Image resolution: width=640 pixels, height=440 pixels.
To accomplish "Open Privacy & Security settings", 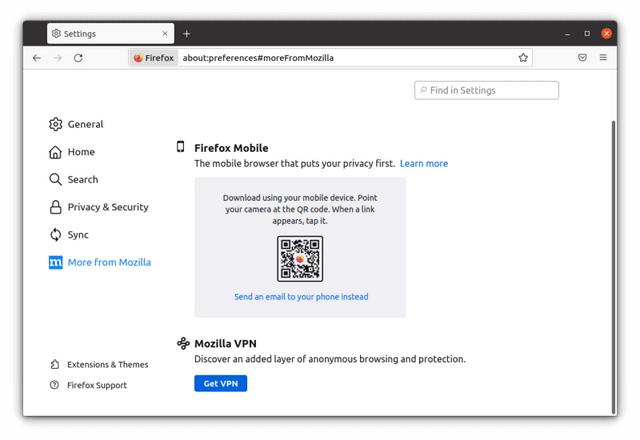I will (x=98, y=207).
